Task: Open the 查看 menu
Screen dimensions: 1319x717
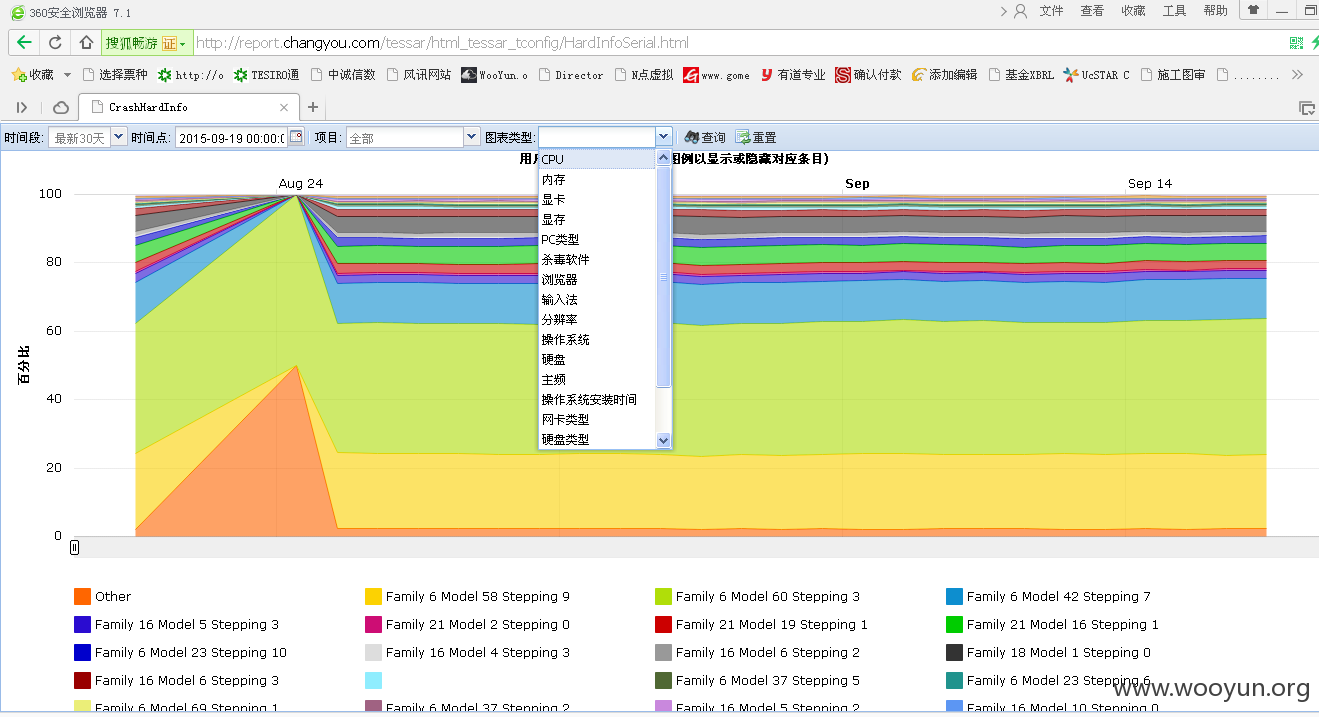Action: coord(1092,11)
